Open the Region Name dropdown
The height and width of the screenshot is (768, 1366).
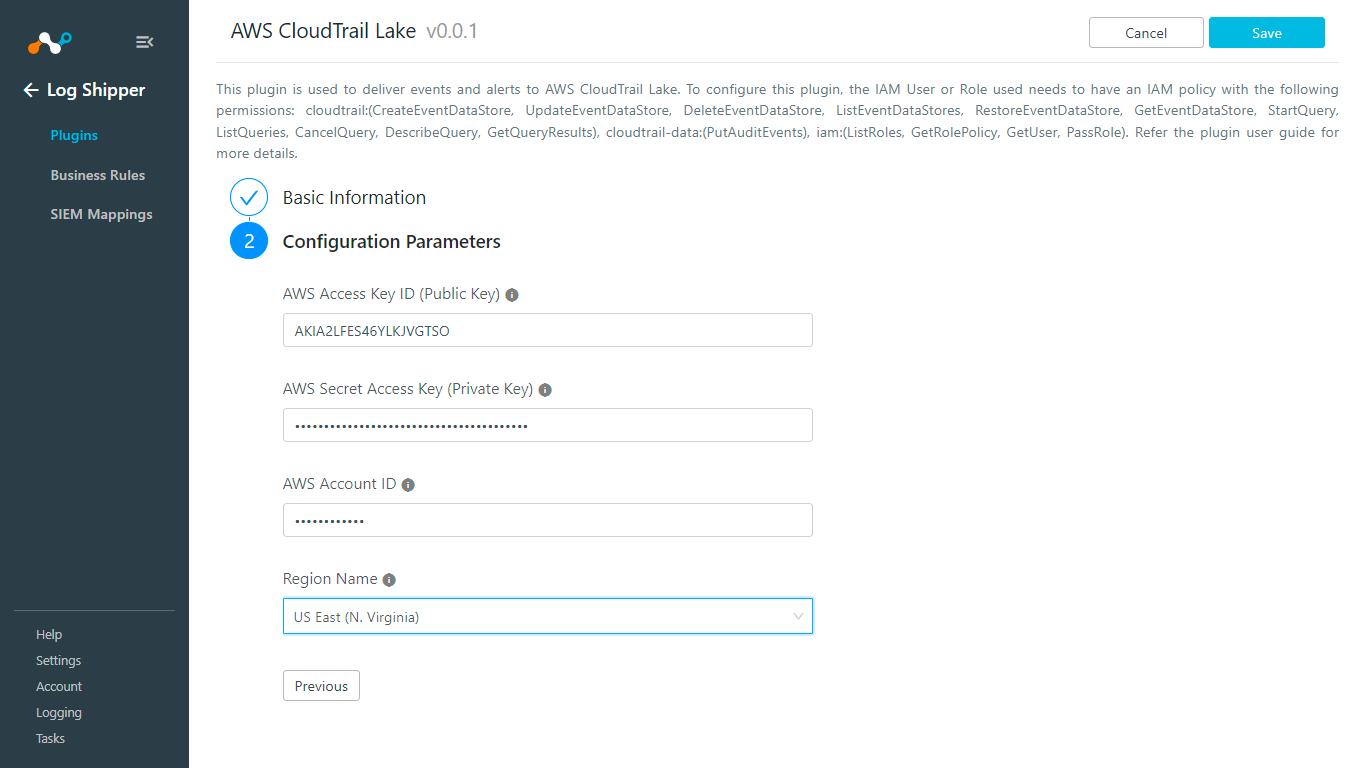pyautogui.click(x=547, y=616)
